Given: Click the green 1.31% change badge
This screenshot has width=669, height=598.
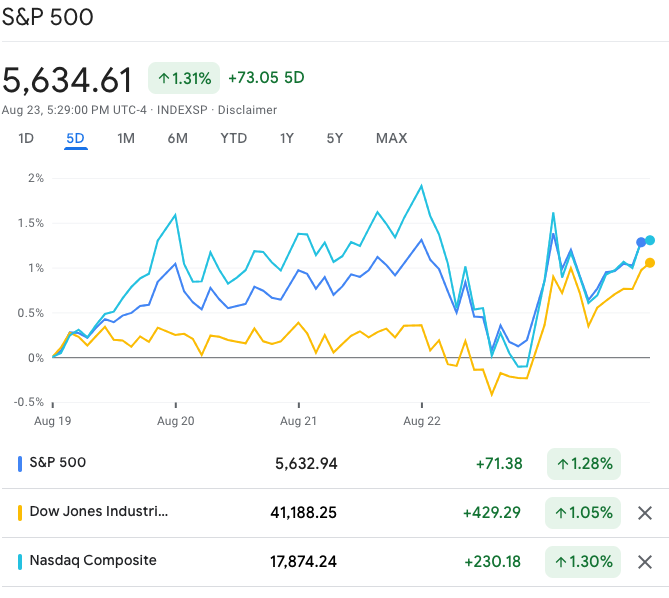Looking at the screenshot, I should tap(184, 78).
